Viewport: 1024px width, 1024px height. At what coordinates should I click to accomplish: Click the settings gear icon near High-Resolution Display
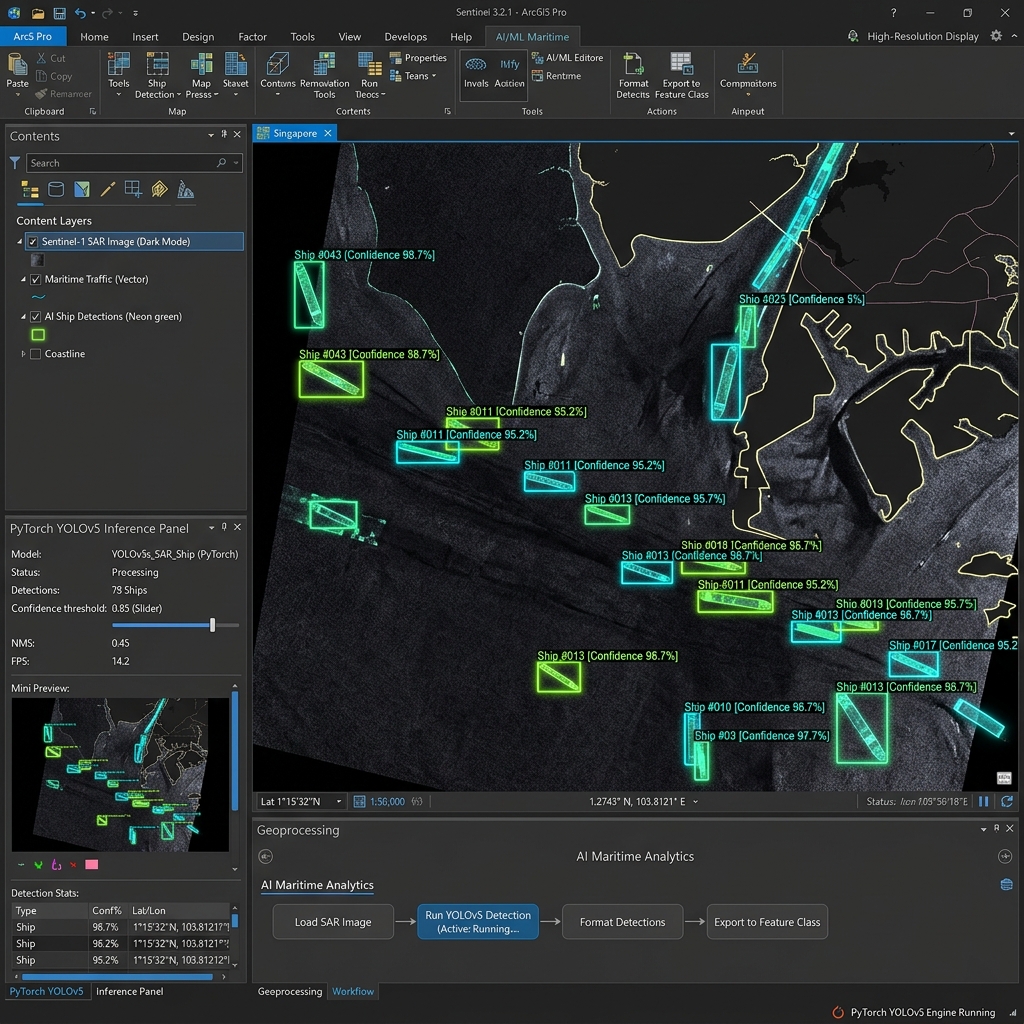tap(996, 36)
